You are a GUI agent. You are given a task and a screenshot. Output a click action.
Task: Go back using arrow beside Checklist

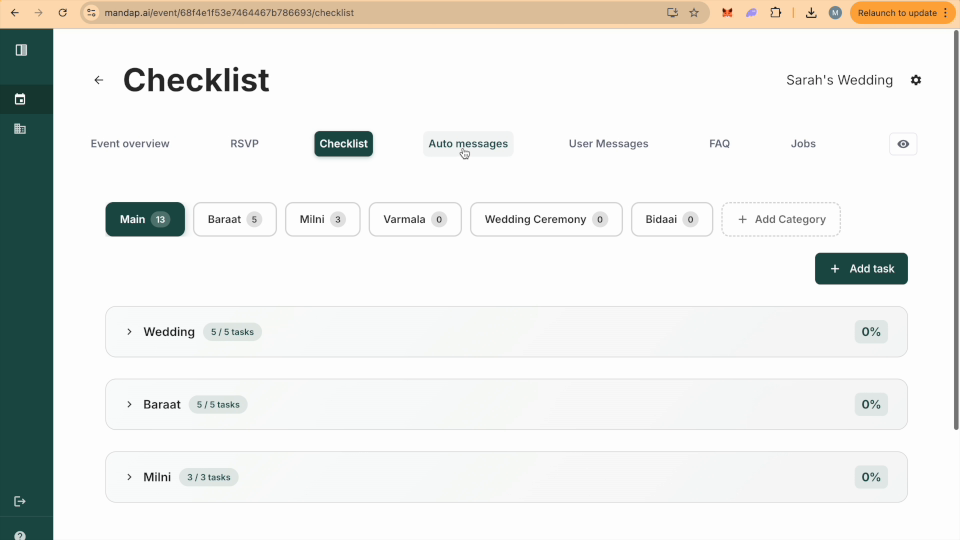[x=99, y=80]
